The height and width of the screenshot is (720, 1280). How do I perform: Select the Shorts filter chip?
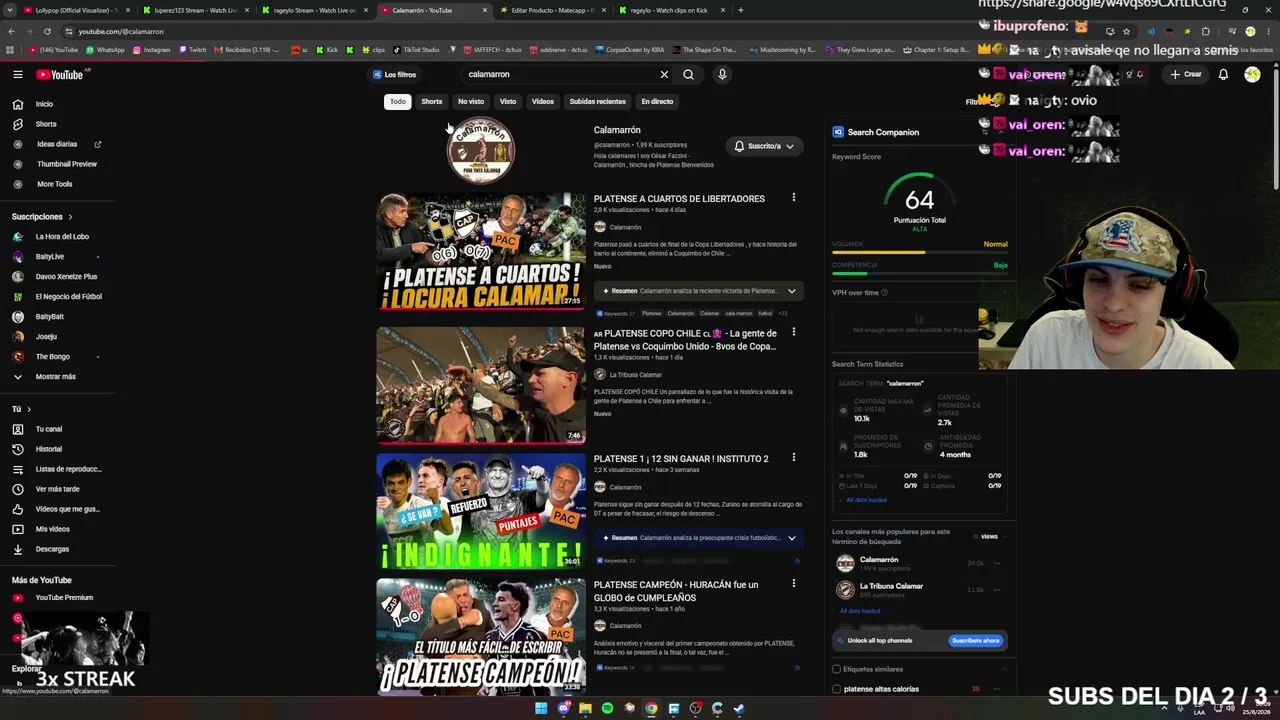pos(432,101)
